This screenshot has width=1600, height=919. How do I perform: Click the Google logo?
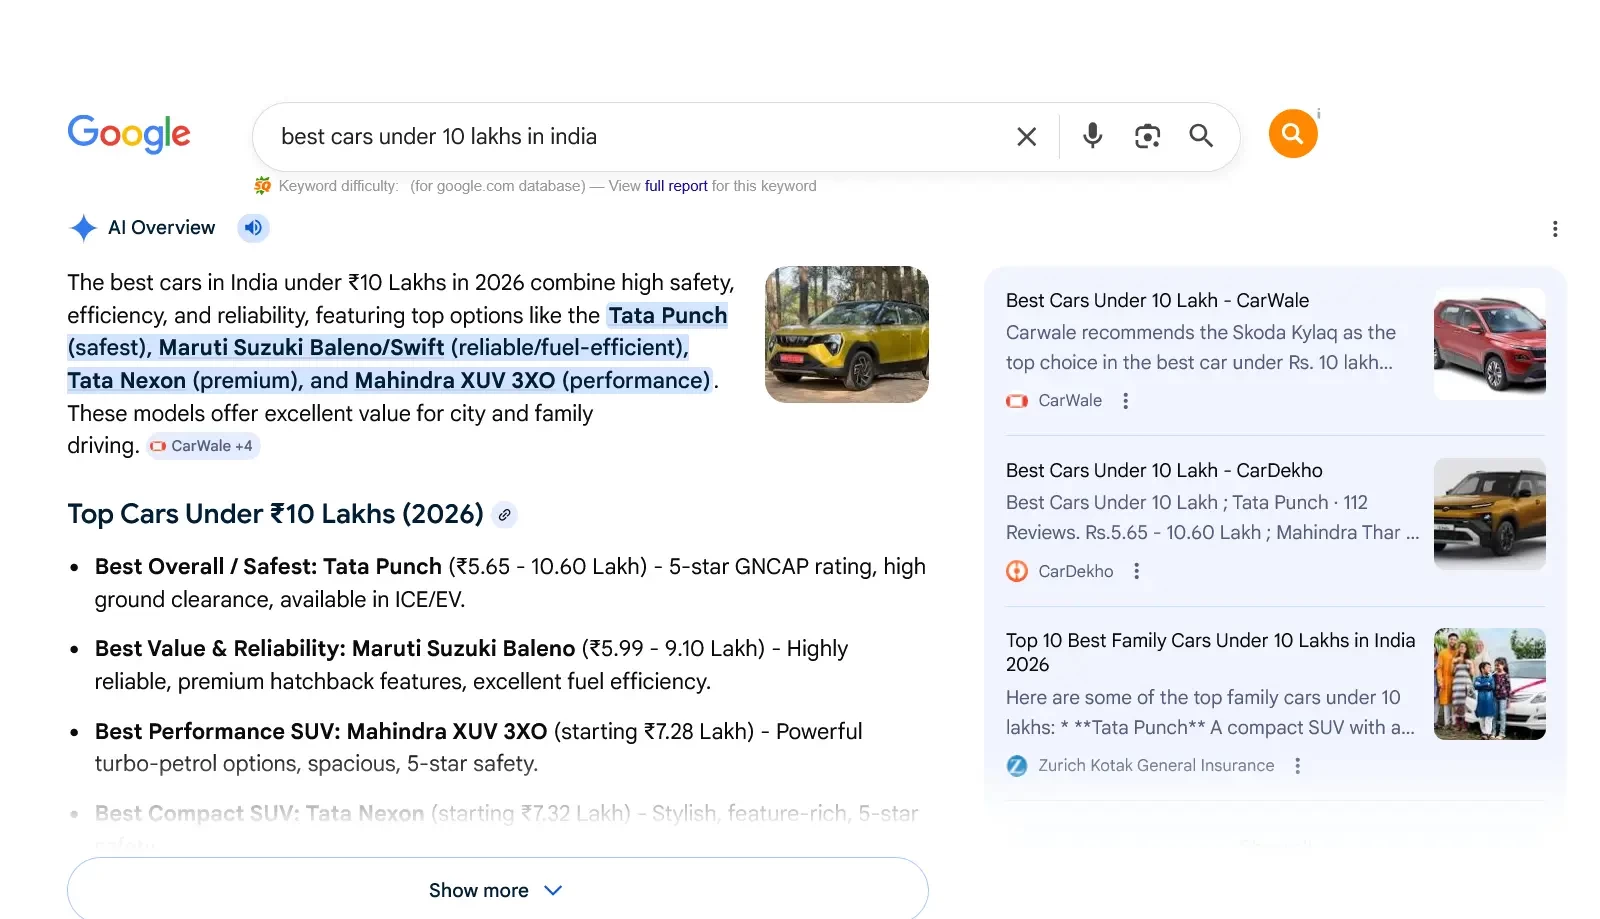tap(129, 134)
